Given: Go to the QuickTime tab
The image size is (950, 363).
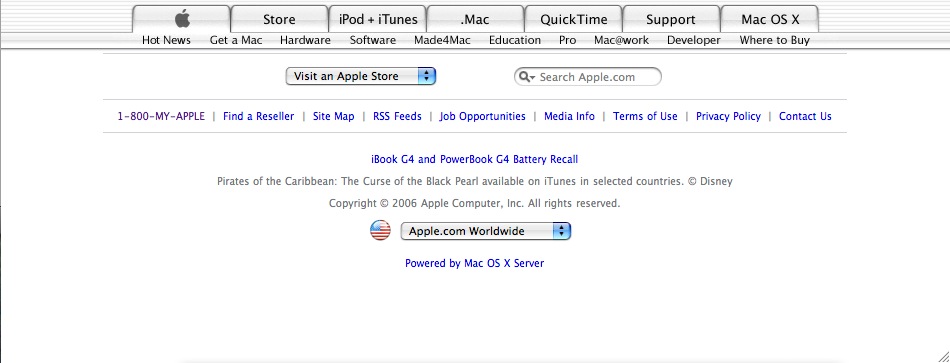Looking at the screenshot, I should [573, 19].
